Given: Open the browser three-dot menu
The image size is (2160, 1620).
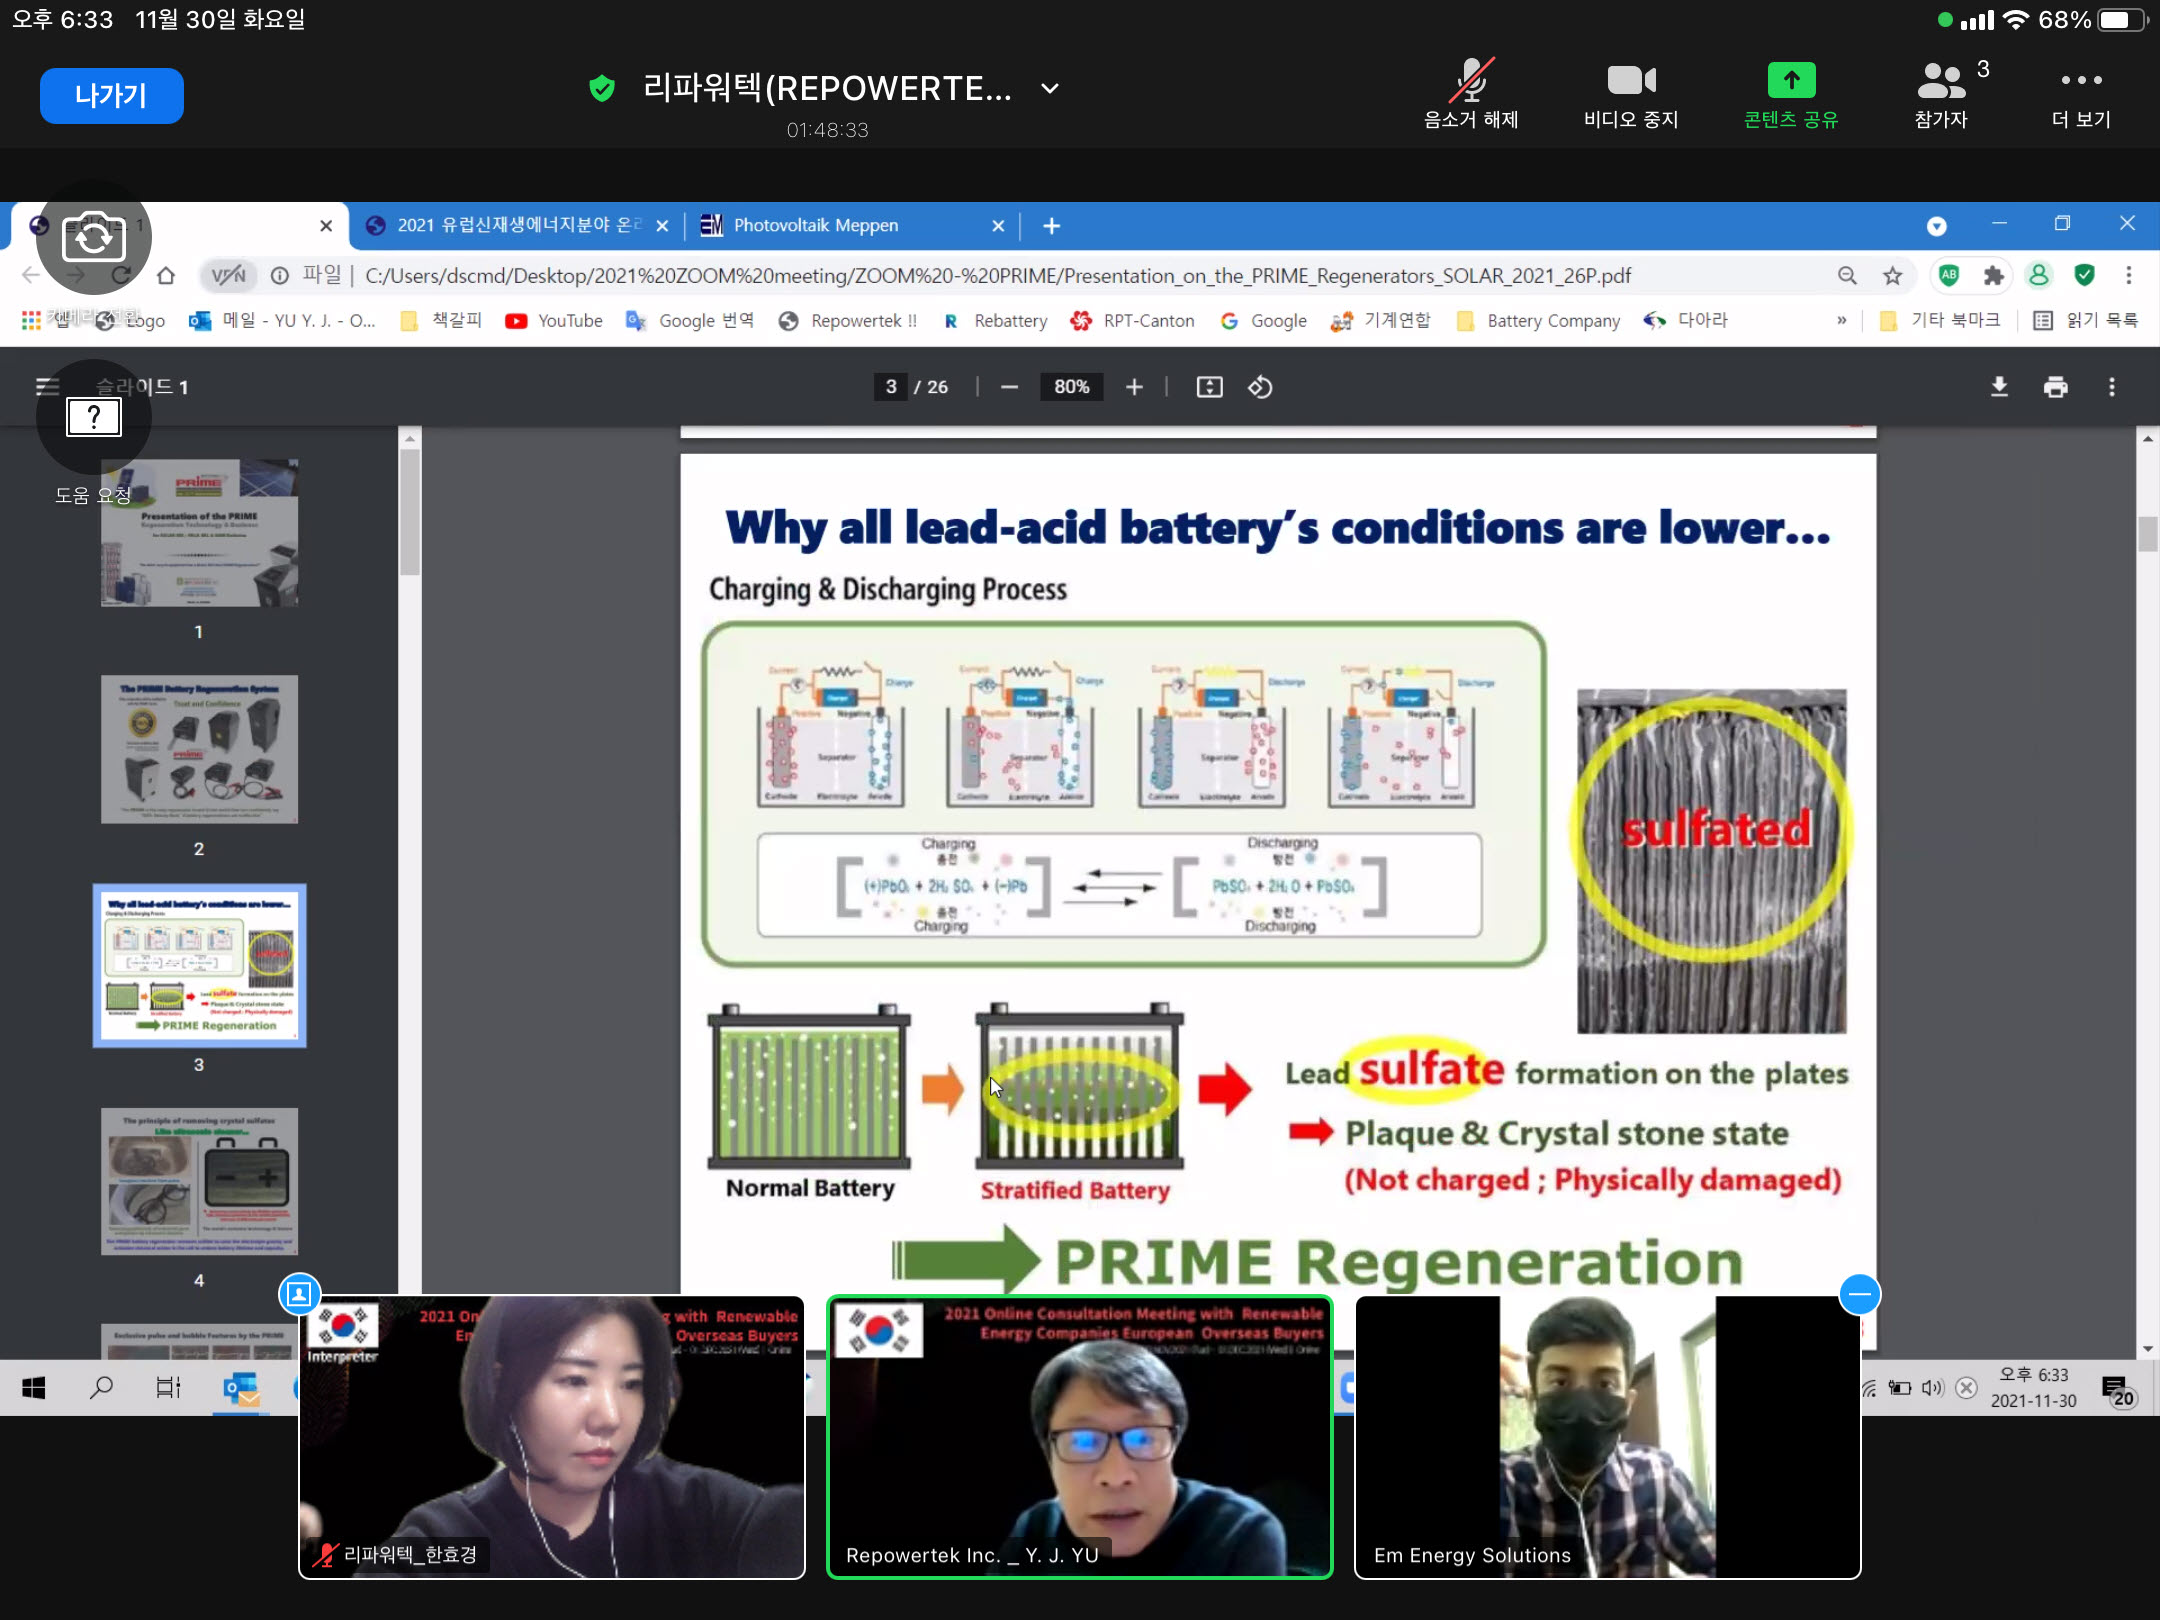Looking at the screenshot, I should point(2129,275).
